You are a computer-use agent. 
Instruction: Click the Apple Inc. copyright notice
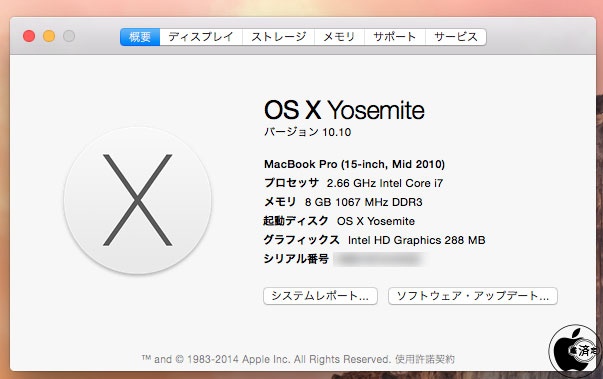tap(266, 359)
